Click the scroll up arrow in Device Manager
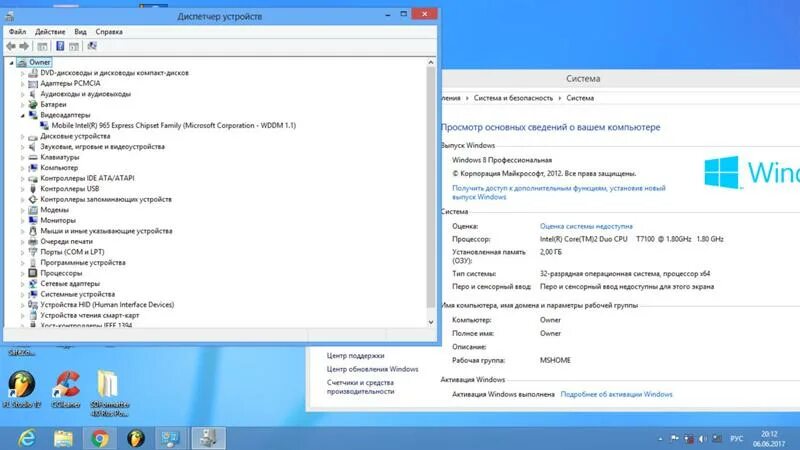Screen dimensions: 800x450 [431, 62]
